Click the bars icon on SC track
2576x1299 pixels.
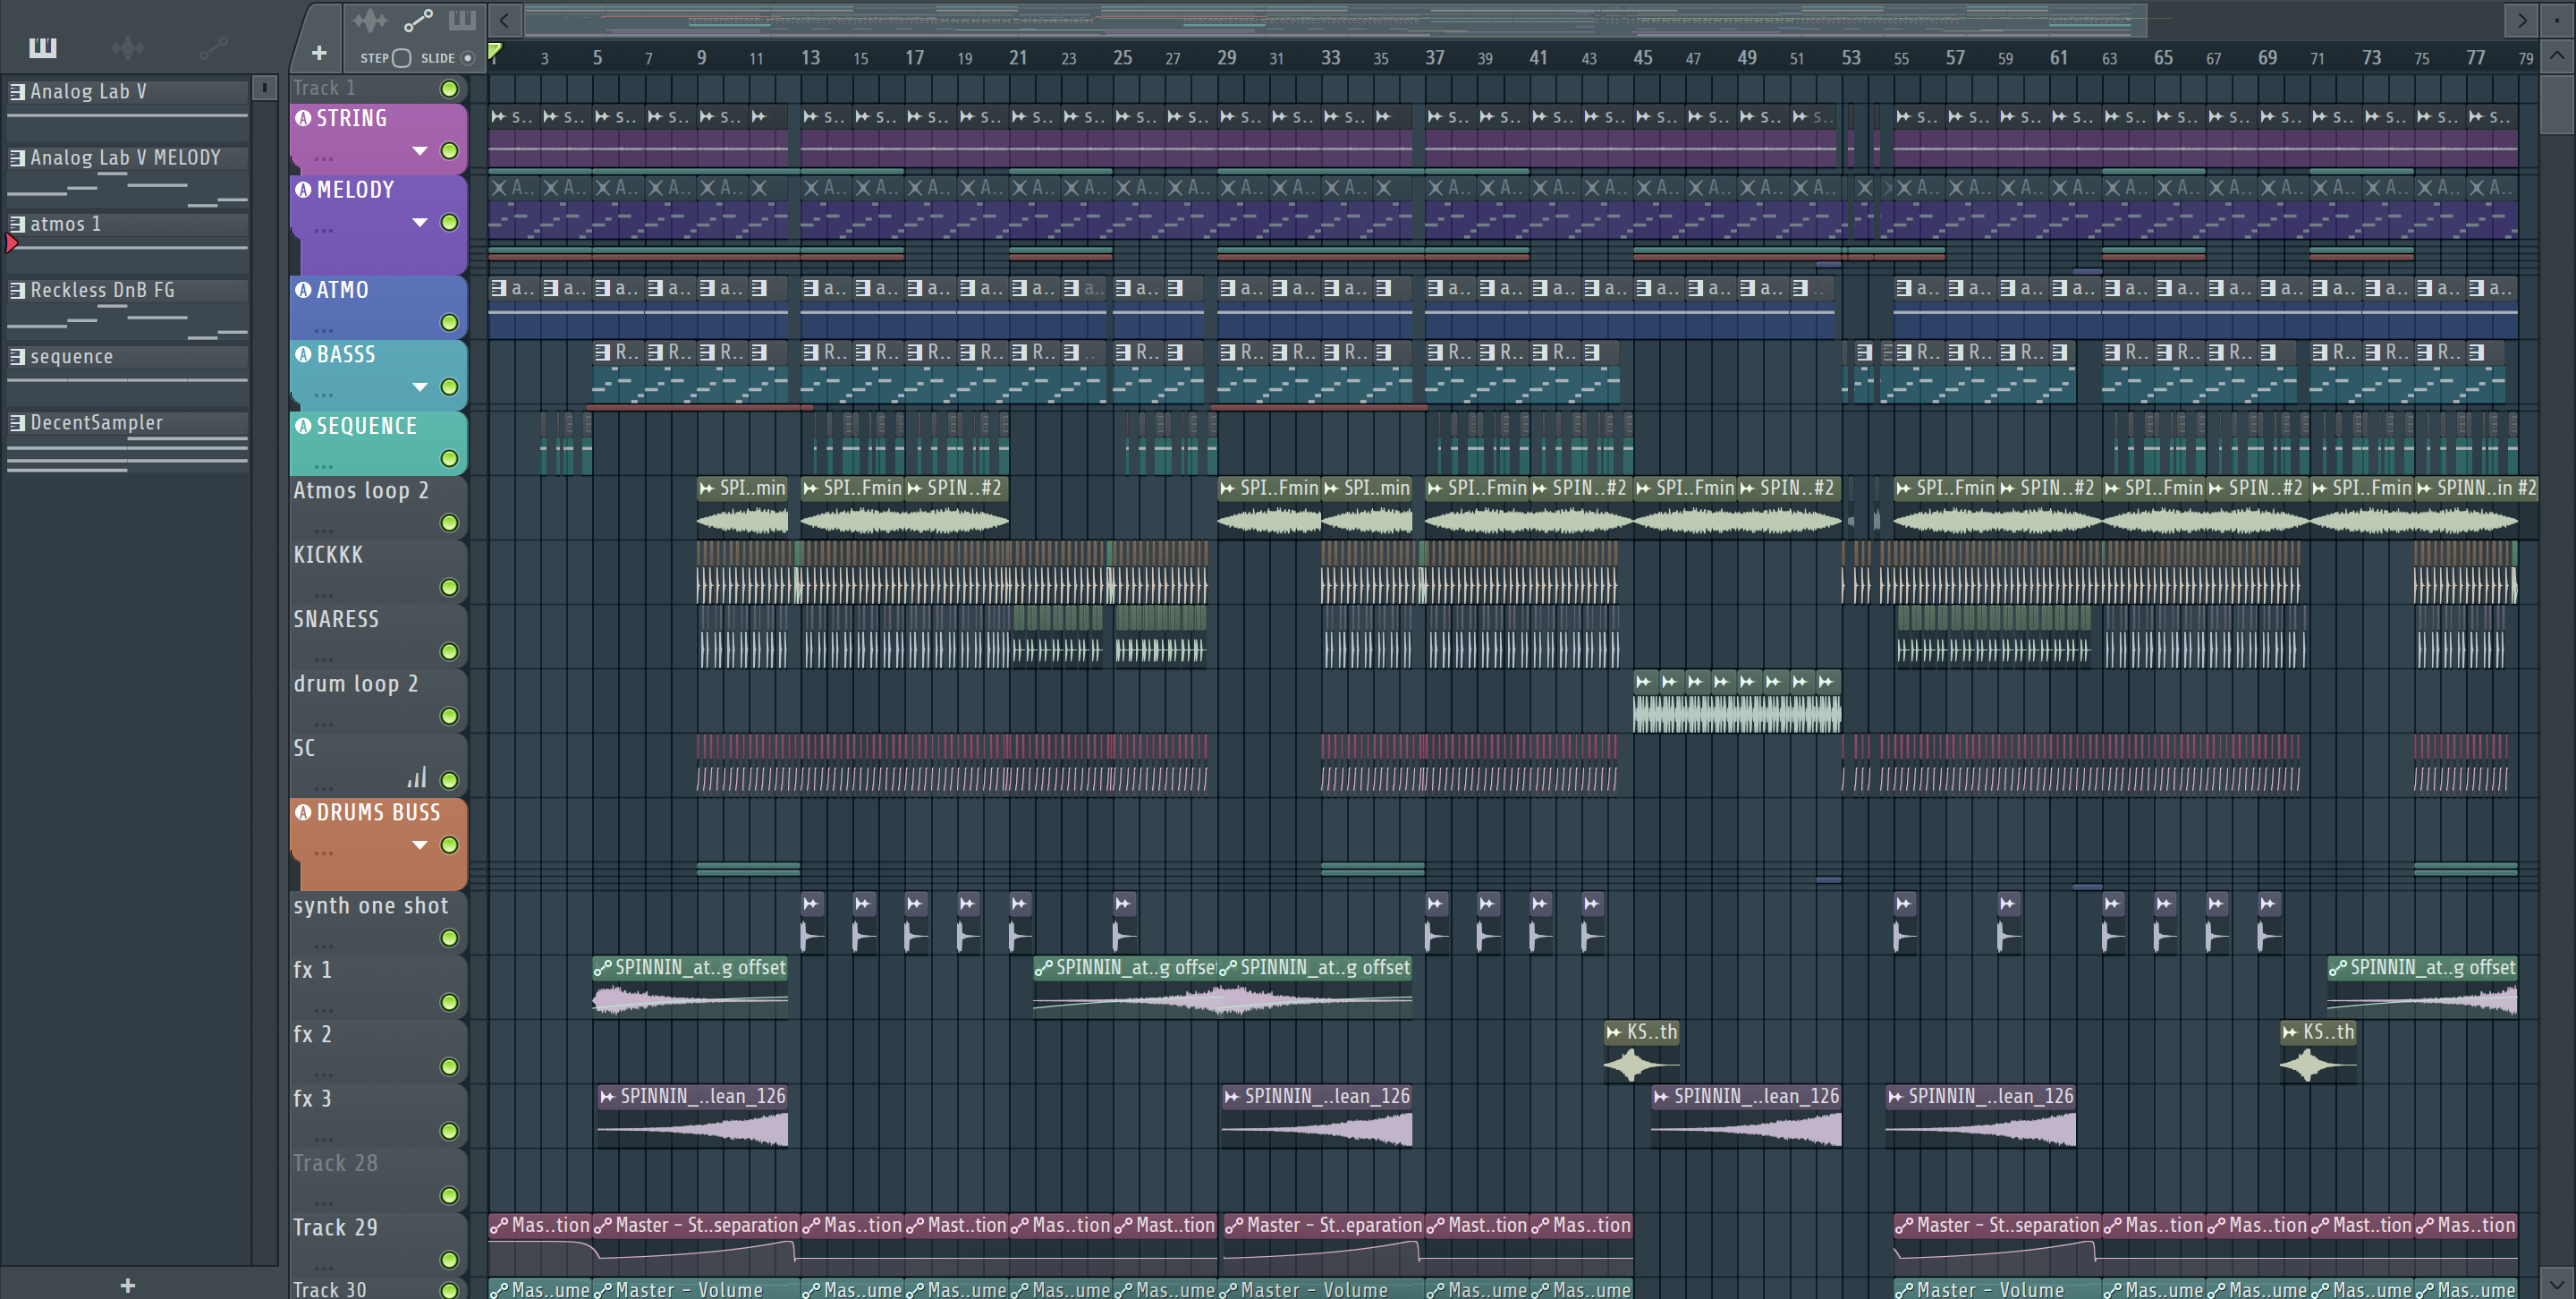tap(417, 777)
